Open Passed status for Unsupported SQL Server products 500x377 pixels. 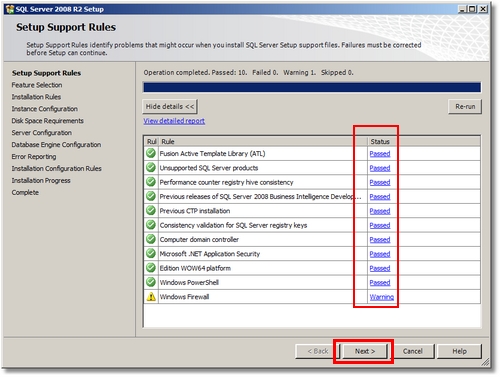pos(380,168)
